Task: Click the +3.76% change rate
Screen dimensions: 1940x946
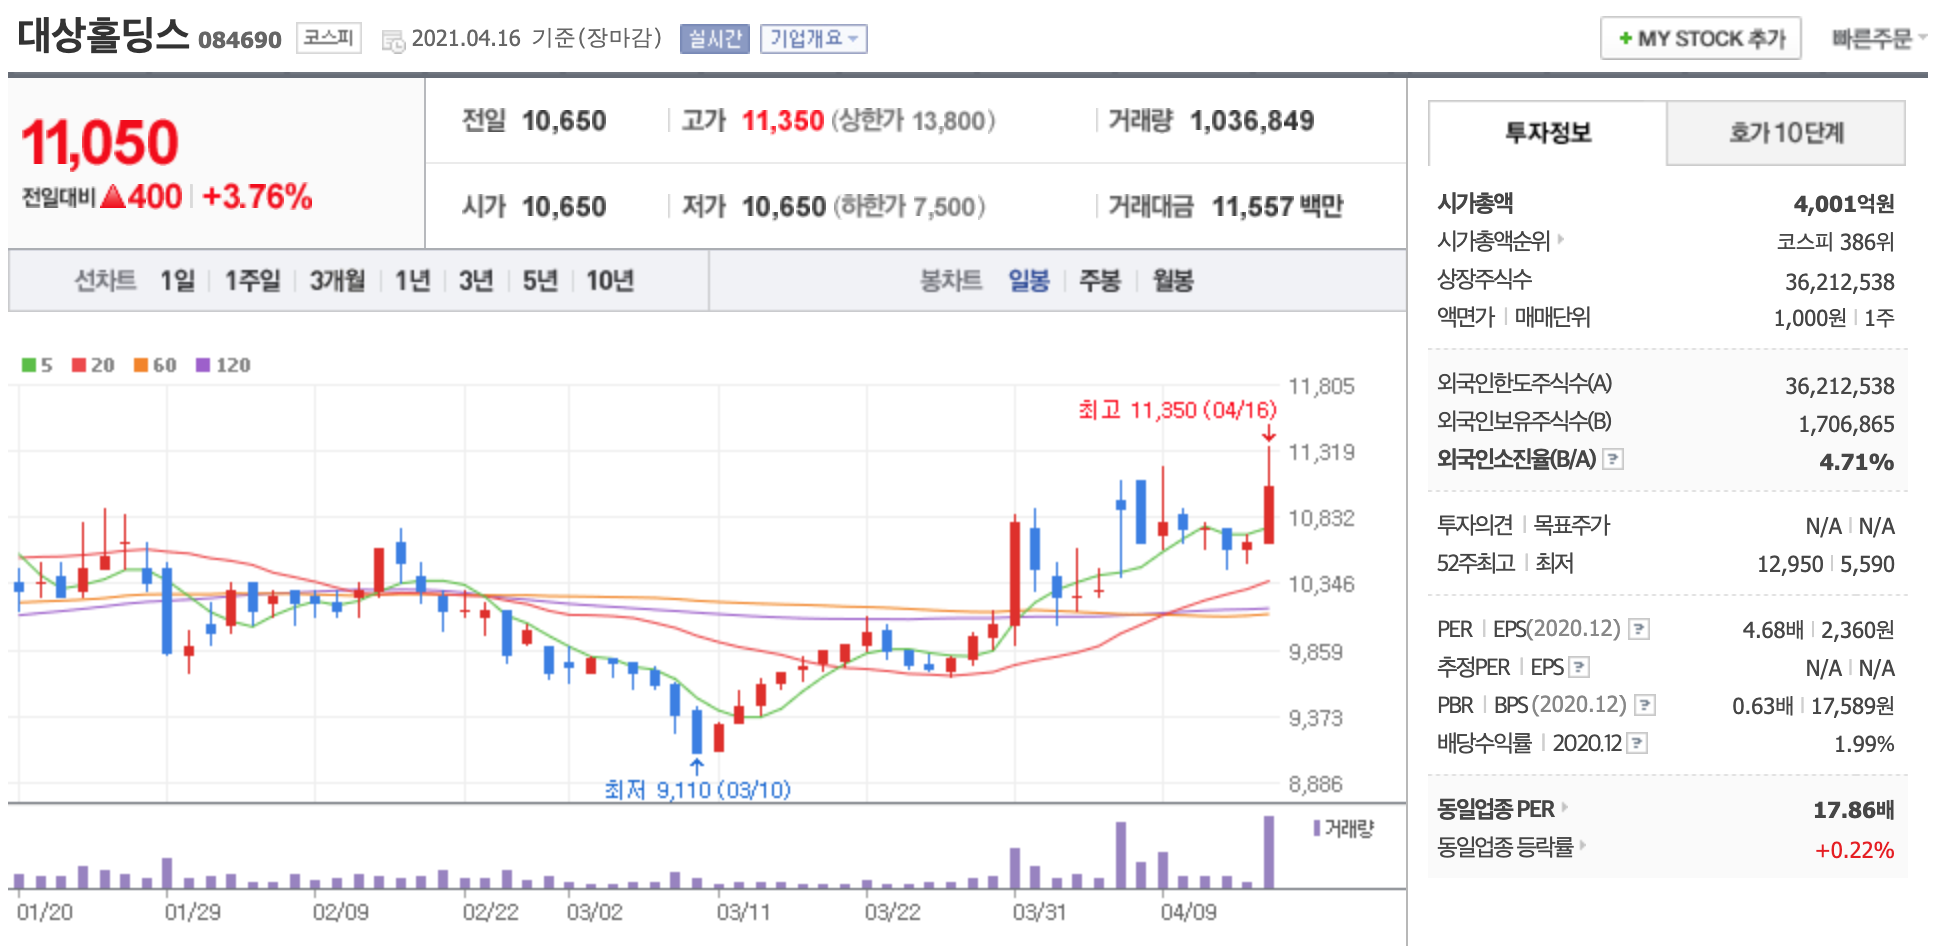Action: coord(257,196)
